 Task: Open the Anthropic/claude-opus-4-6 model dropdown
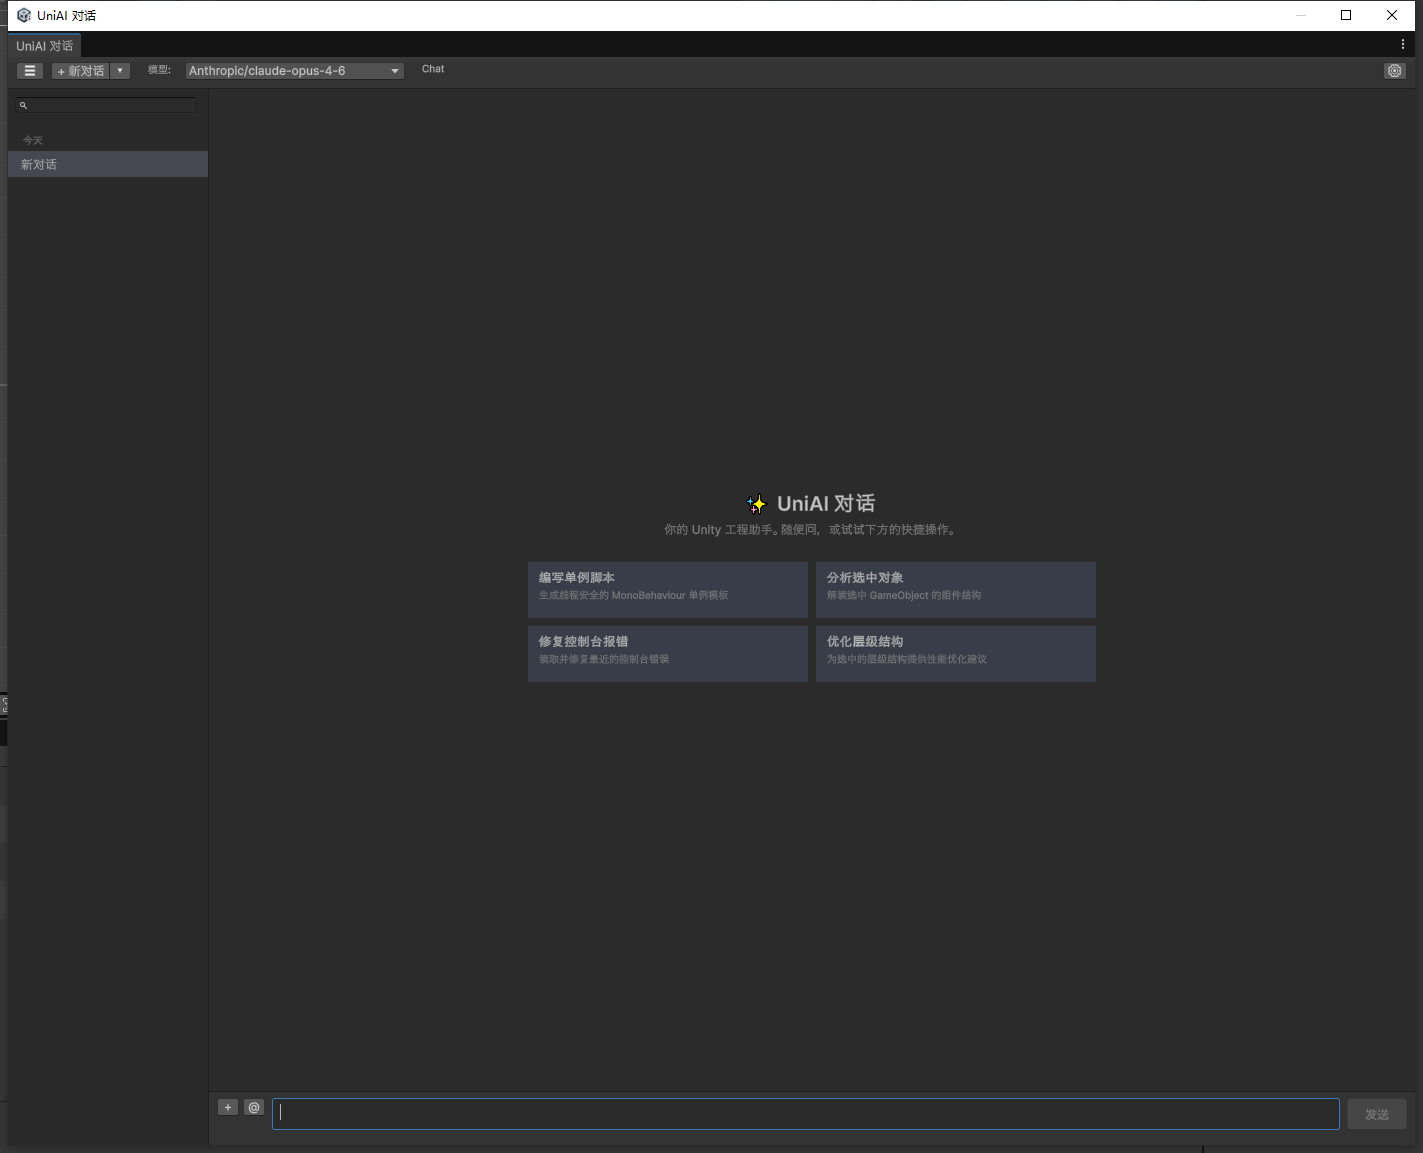[x=295, y=71]
